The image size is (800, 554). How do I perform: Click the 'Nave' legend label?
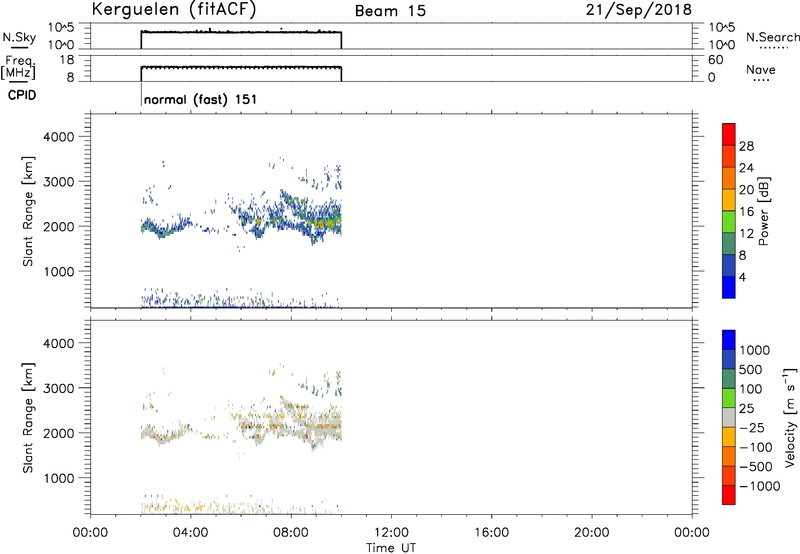coord(761,70)
